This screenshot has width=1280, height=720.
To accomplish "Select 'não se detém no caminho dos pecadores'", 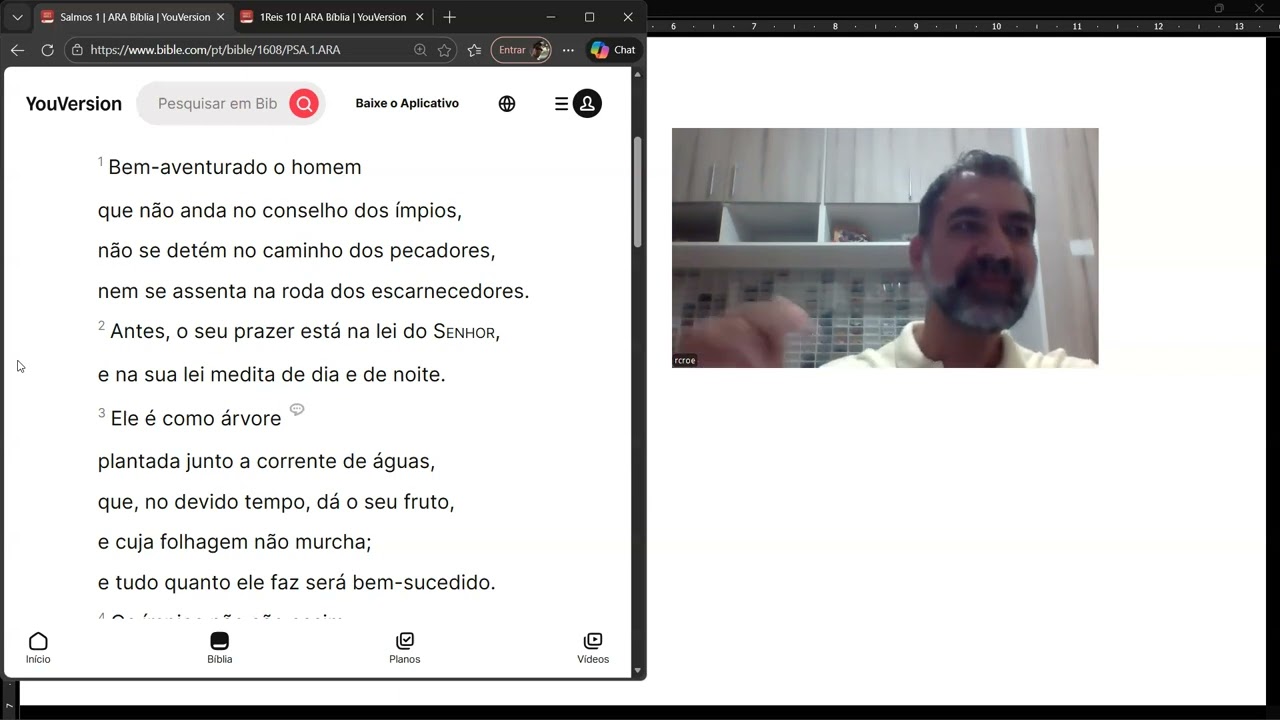I will point(297,251).
